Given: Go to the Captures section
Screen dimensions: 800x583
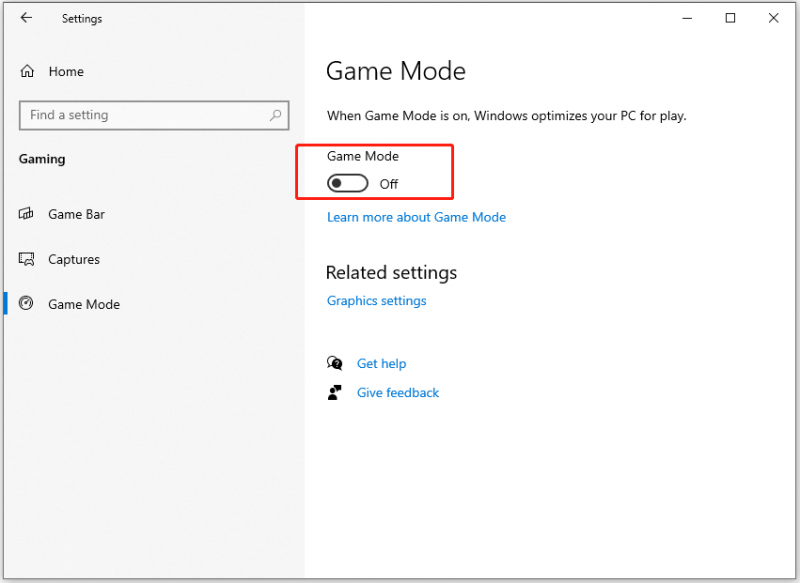Looking at the screenshot, I should (x=74, y=260).
